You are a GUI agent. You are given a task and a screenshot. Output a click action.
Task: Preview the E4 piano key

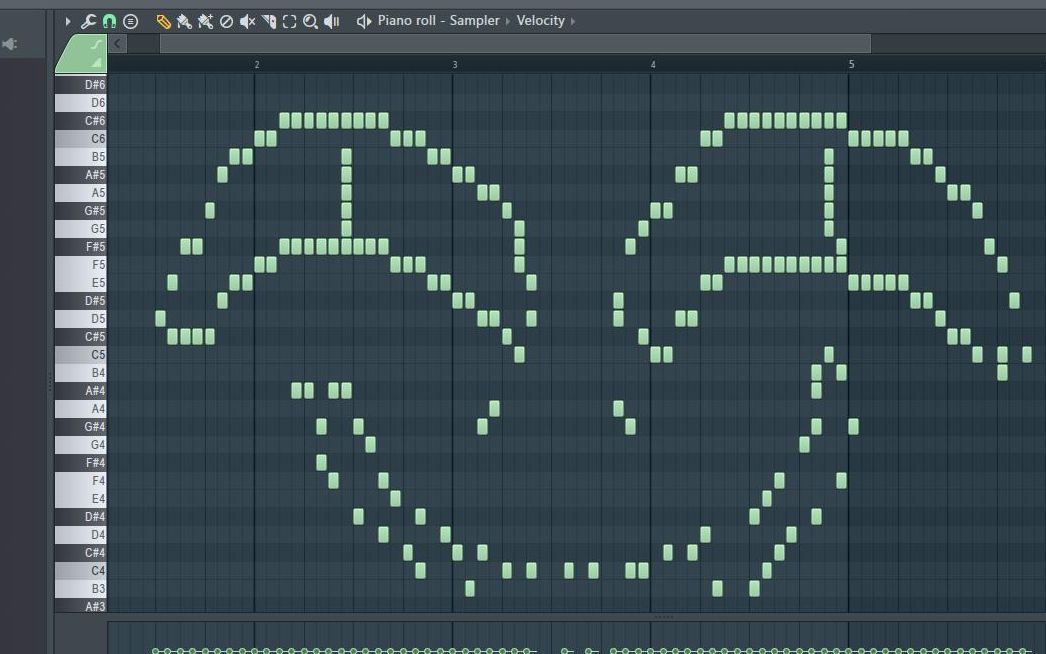pyautogui.click(x=81, y=499)
